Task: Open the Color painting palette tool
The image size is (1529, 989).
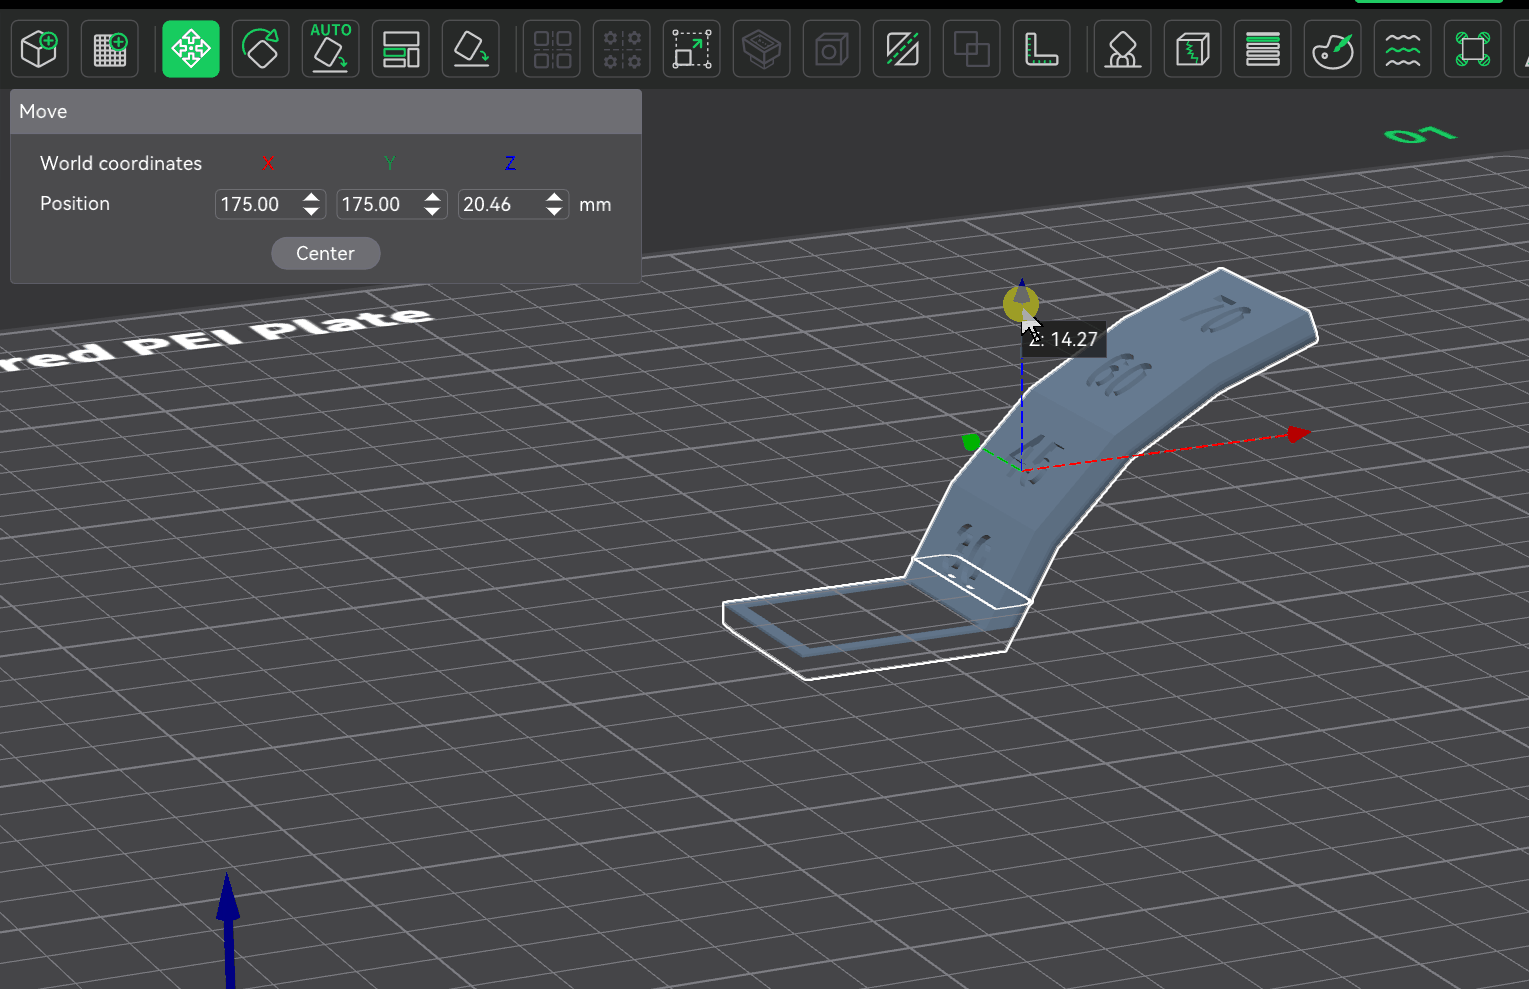Action: (1333, 49)
